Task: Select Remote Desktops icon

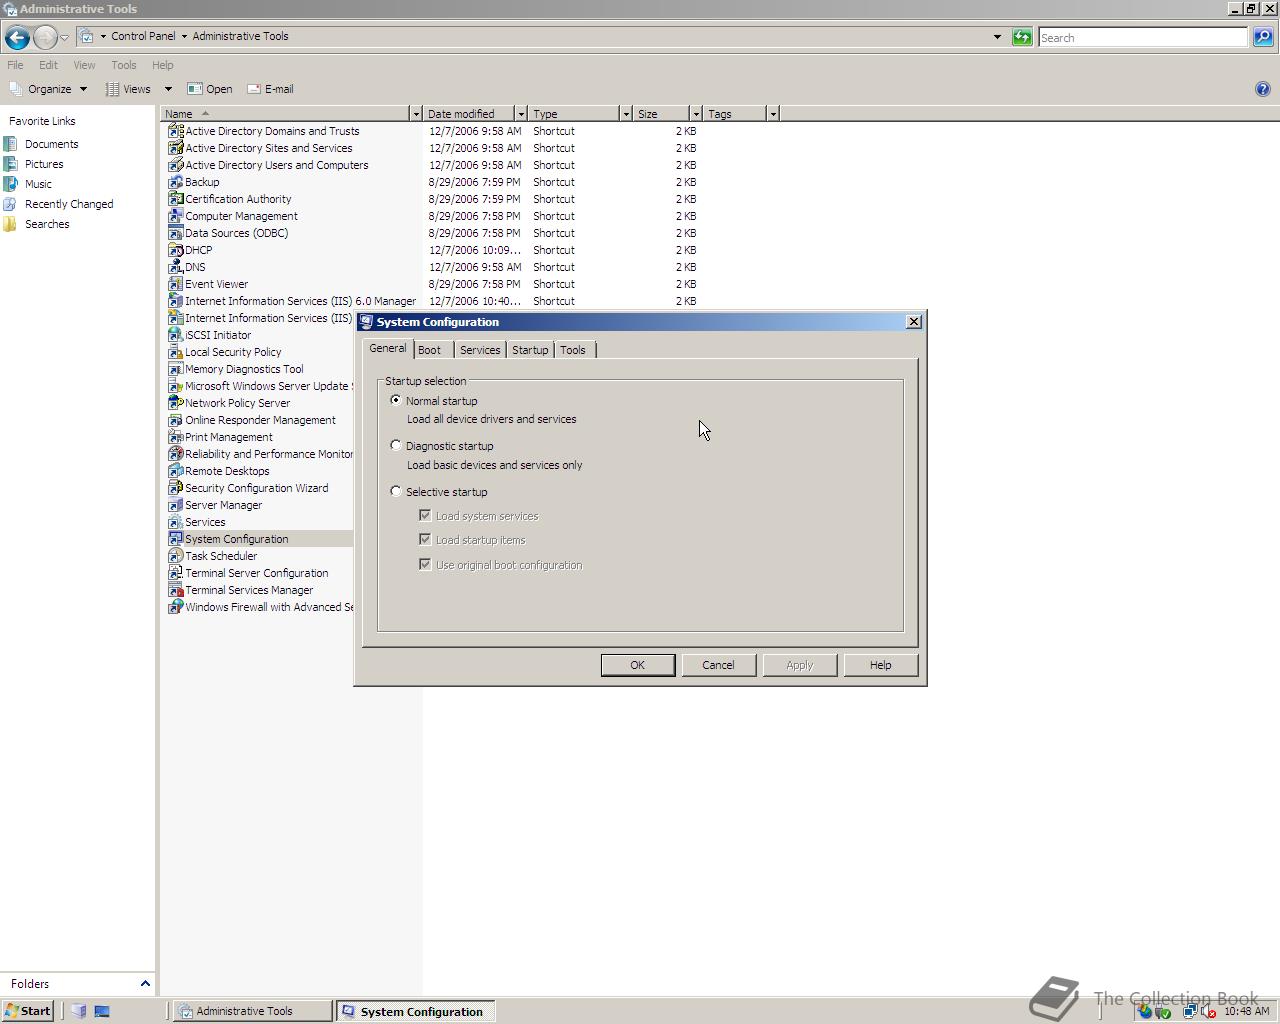Action: 175,471
